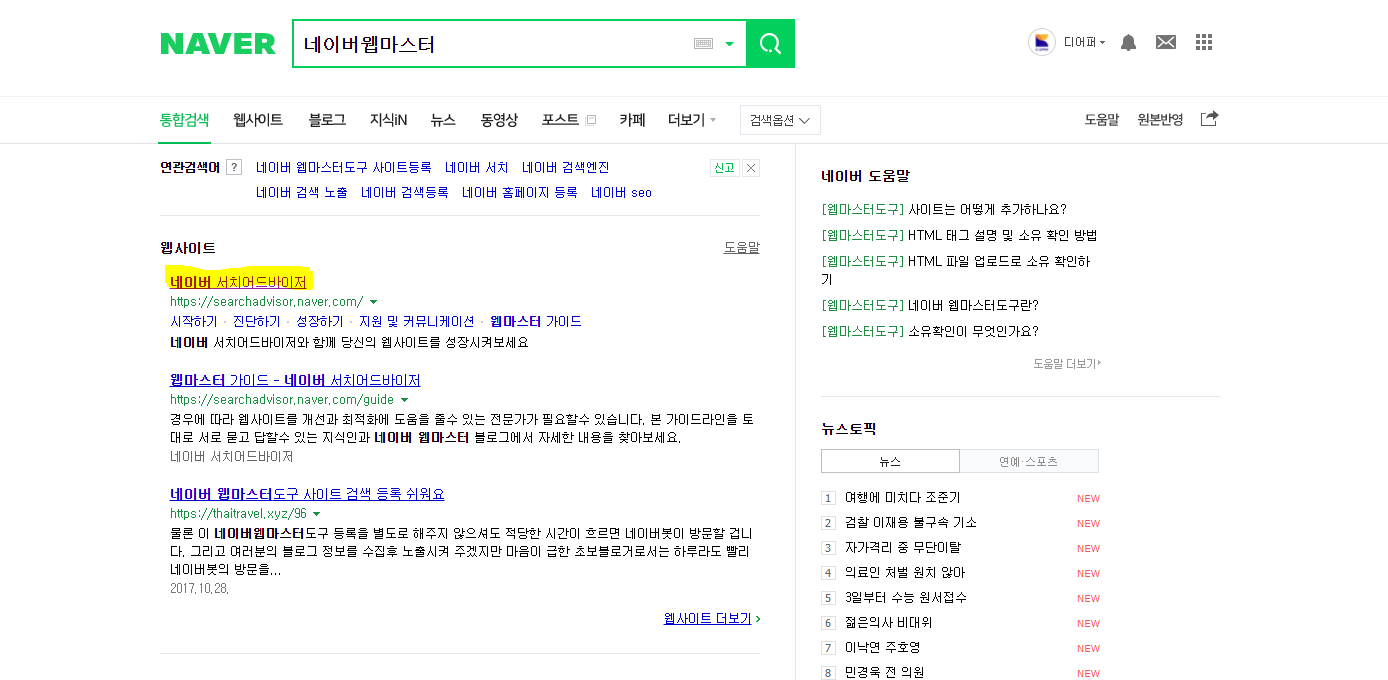Screen dimensions: 1388x680
Task: Open result 네이버 웹마스터도구 사이트 검색 등록 쉬워요
Action: (307, 495)
